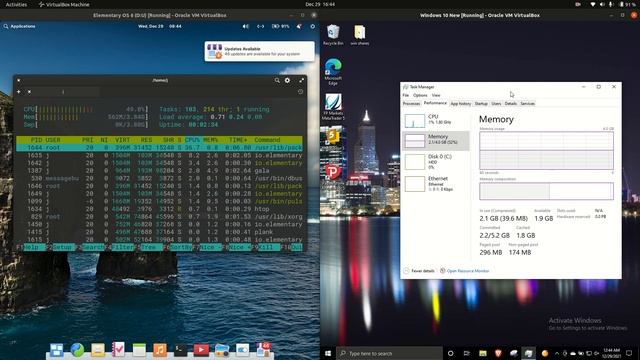Open Multitasking View in elementary dock

pos(56,350)
